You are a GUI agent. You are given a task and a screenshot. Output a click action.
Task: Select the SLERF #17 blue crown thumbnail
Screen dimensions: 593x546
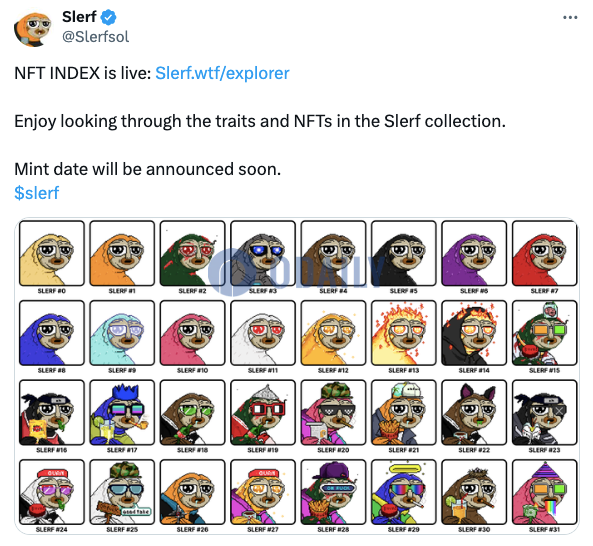[122, 413]
